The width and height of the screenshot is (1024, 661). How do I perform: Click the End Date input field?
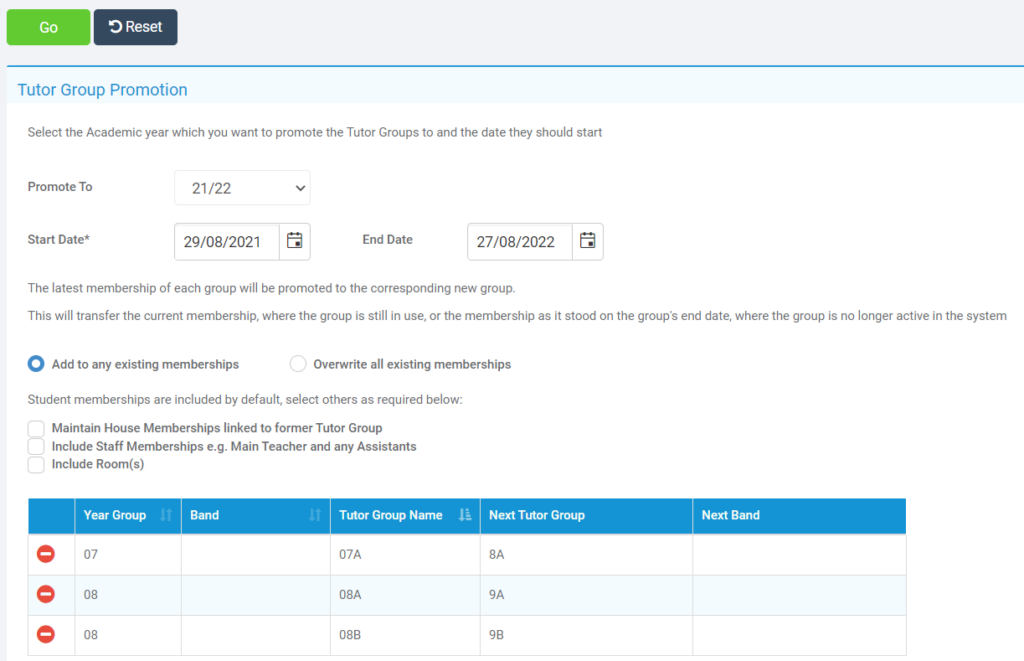pyautogui.click(x=520, y=242)
